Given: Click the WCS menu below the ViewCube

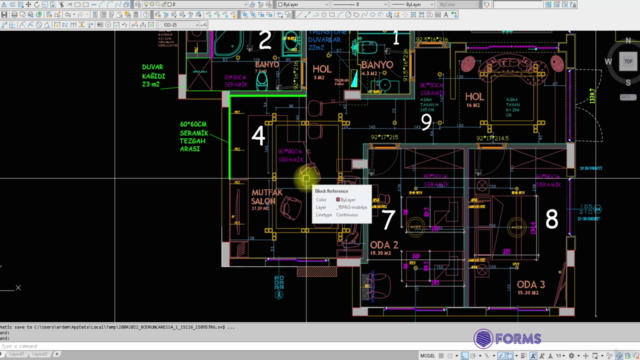Looking at the screenshot, I should tap(628, 97).
